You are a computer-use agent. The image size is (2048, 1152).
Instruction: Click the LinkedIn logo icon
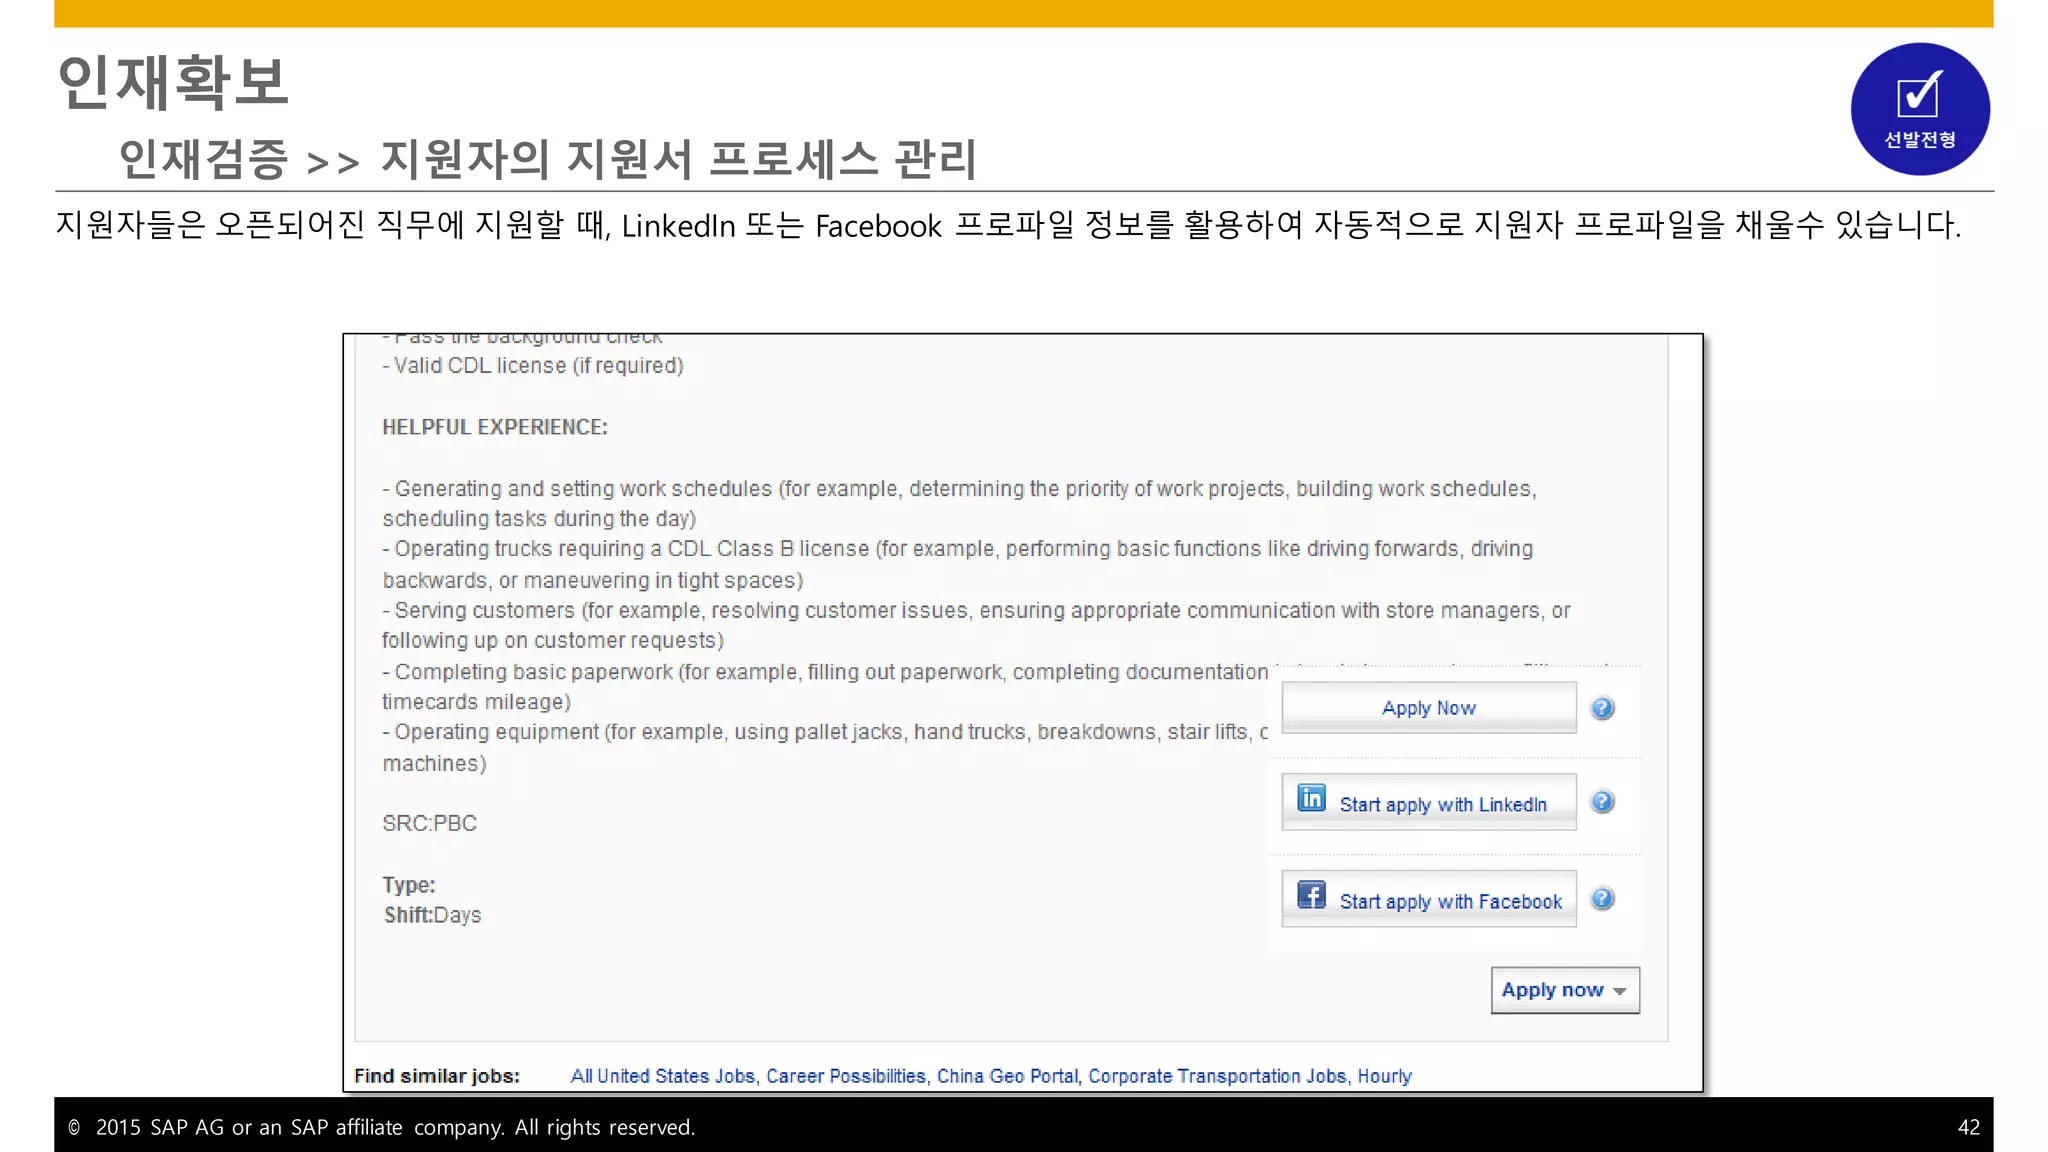(x=1311, y=798)
